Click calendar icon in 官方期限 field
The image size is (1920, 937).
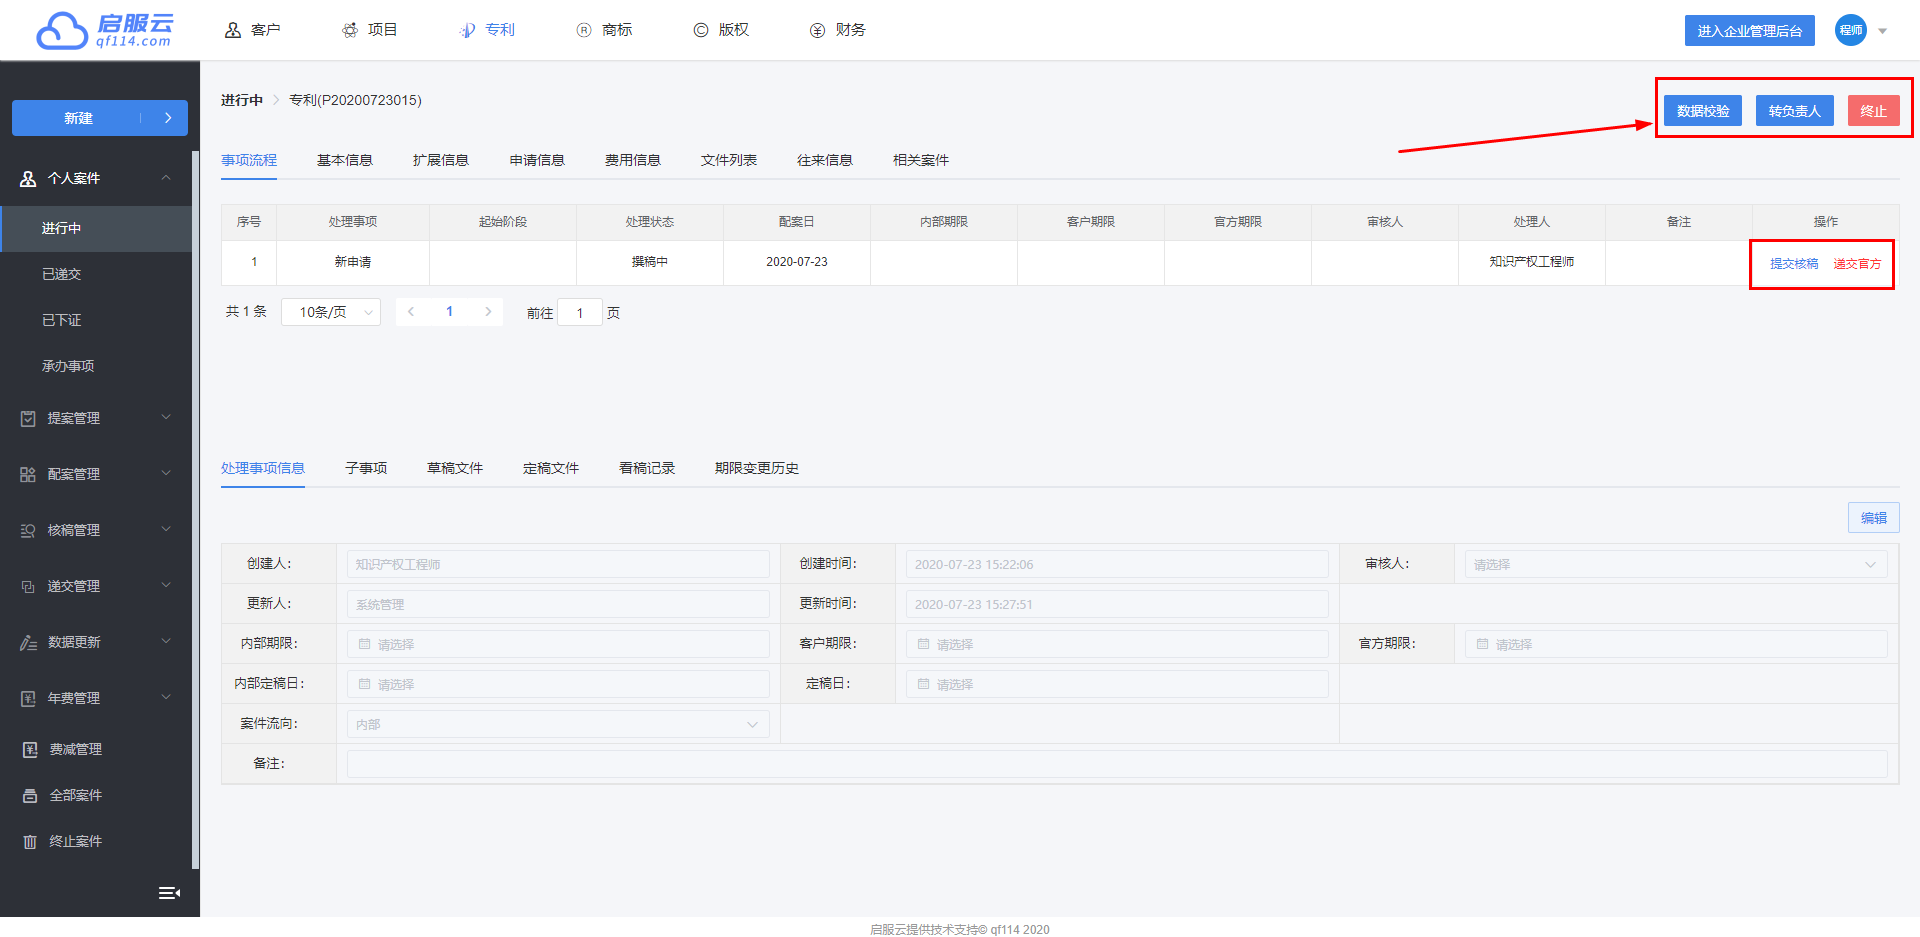click(1482, 644)
